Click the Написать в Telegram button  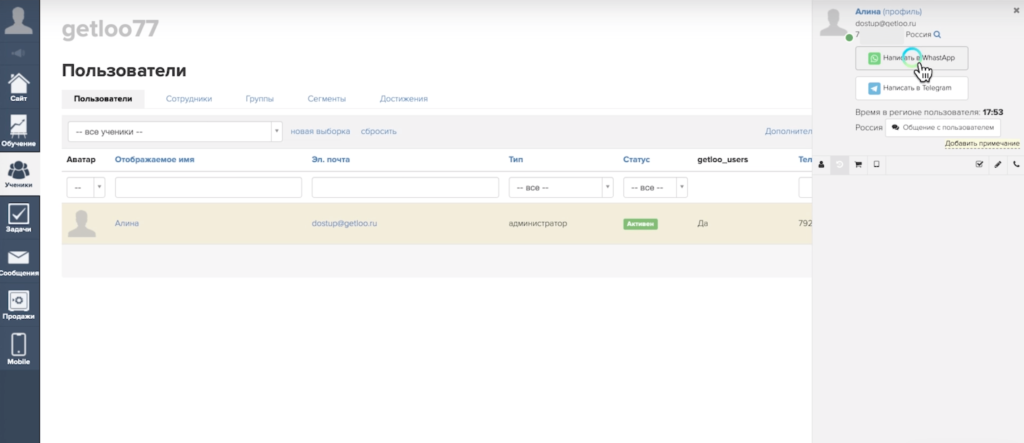pyautogui.click(x=911, y=88)
